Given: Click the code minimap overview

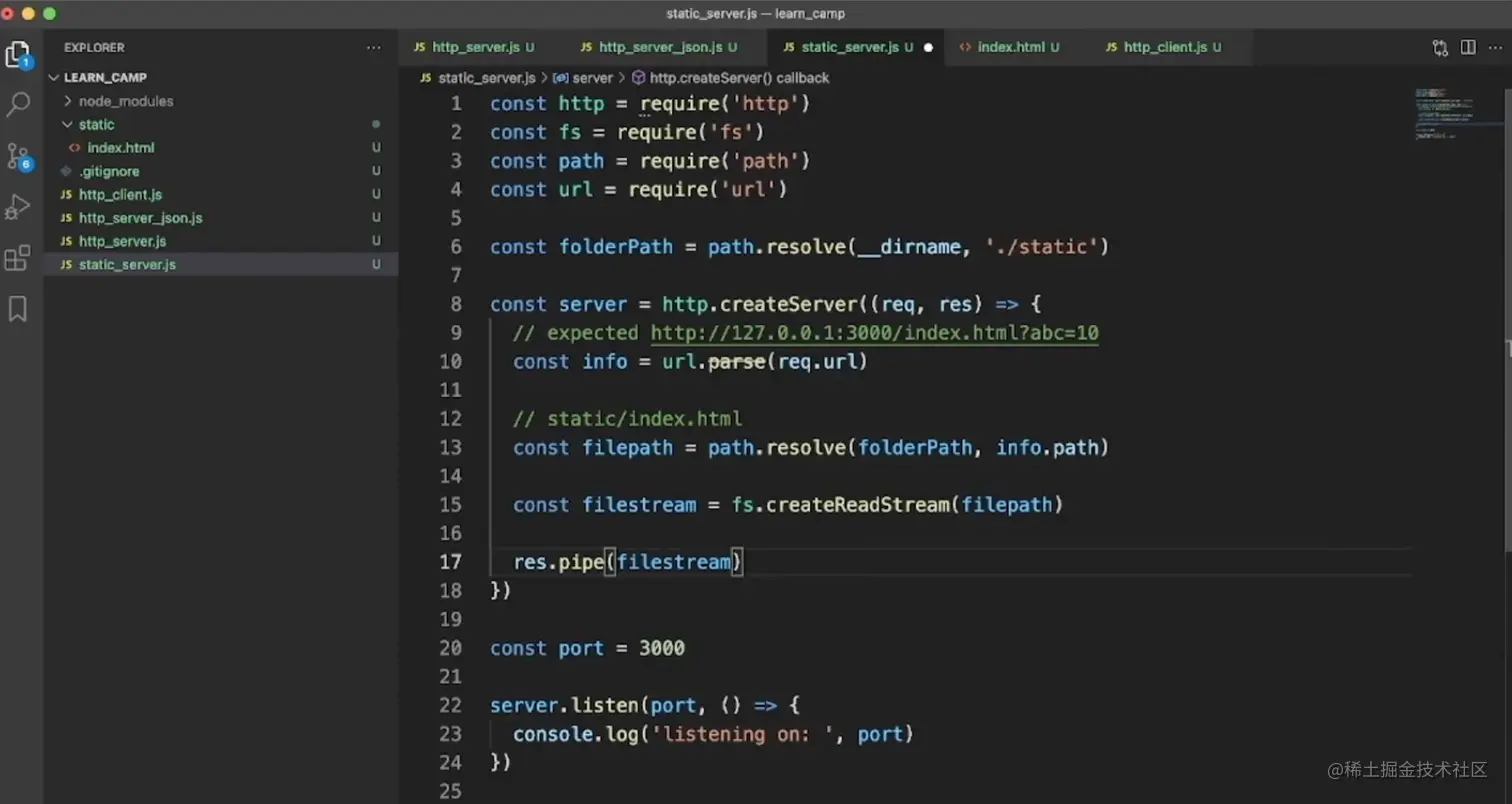Looking at the screenshot, I should (x=1458, y=113).
